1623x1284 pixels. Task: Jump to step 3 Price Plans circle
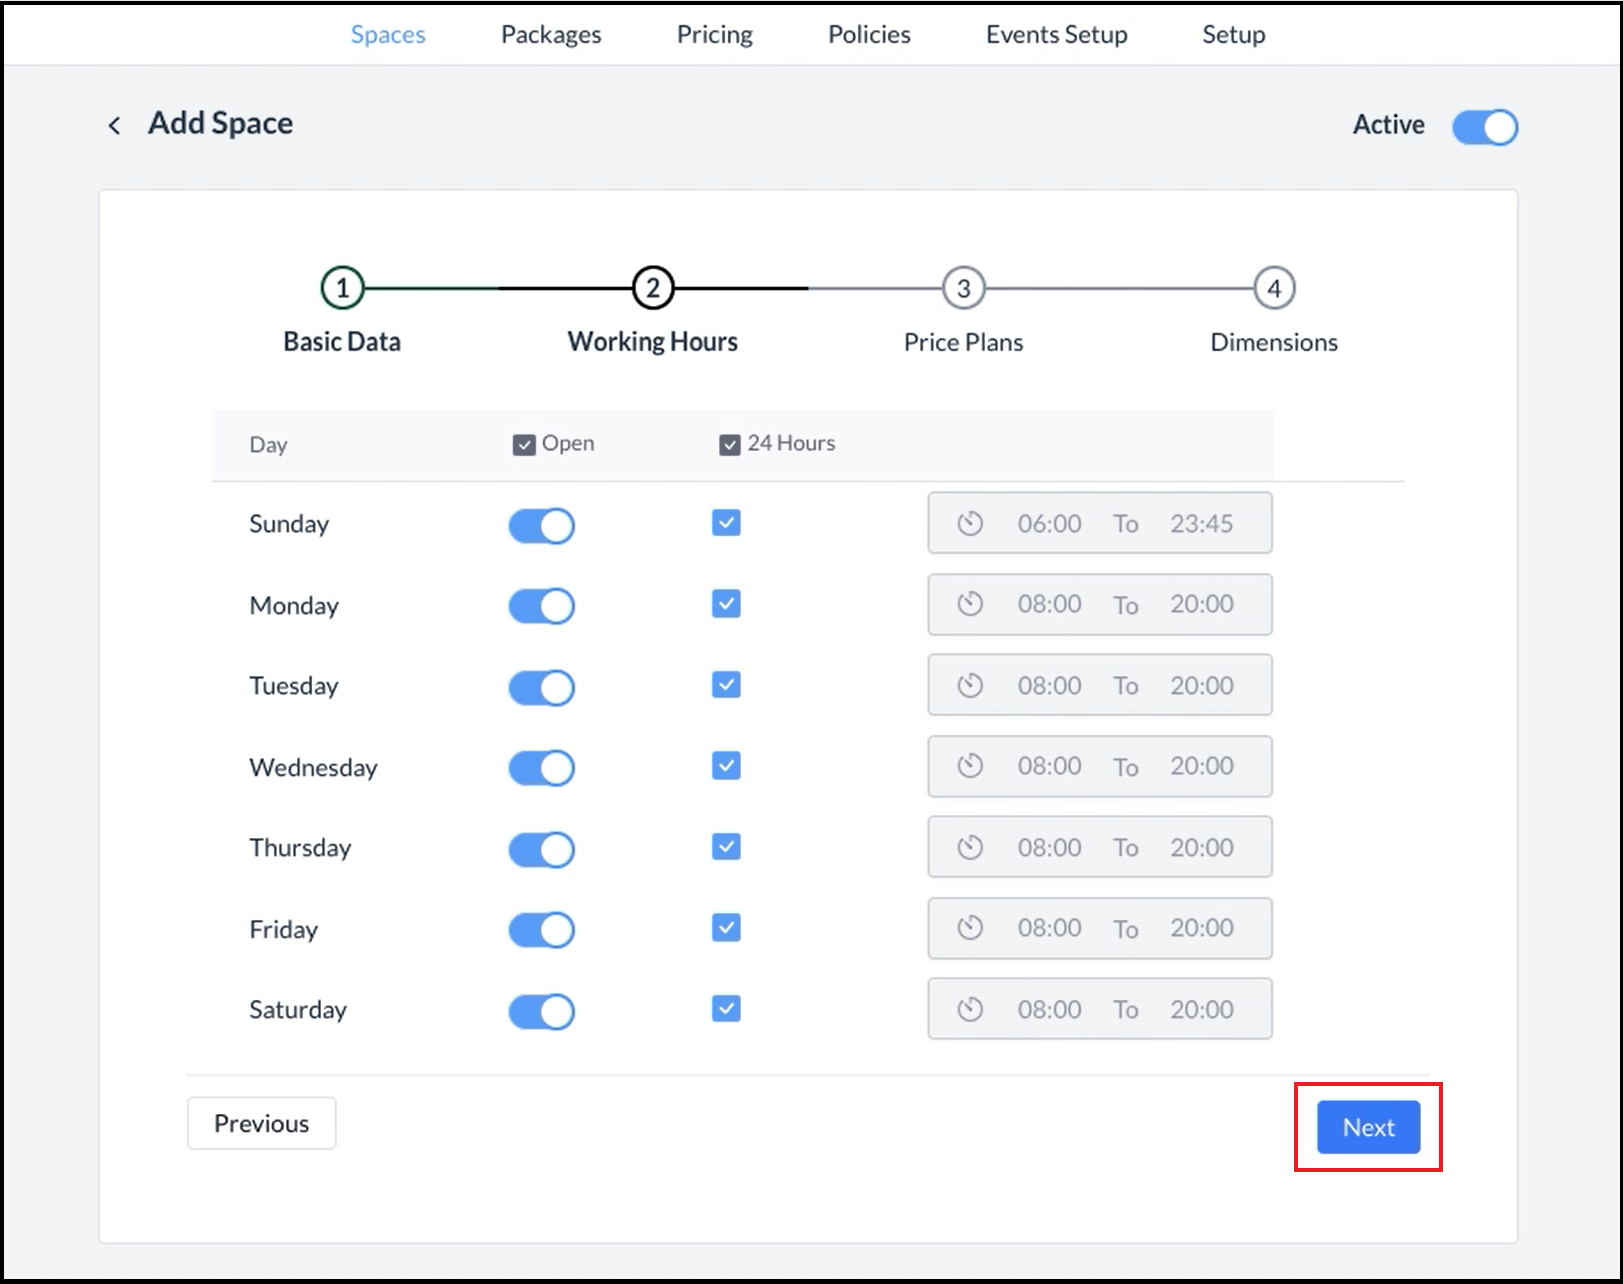(x=963, y=289)
